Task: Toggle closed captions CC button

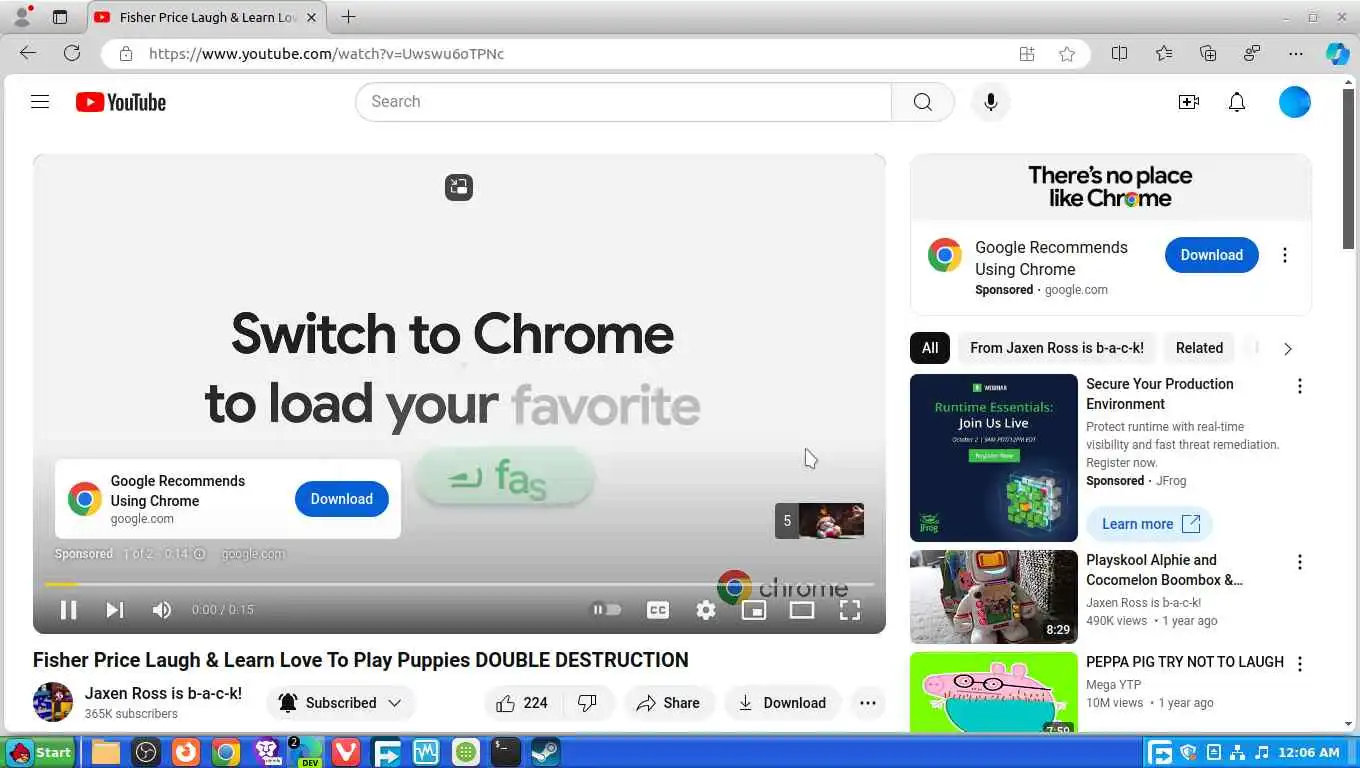Action: (657, 609)
